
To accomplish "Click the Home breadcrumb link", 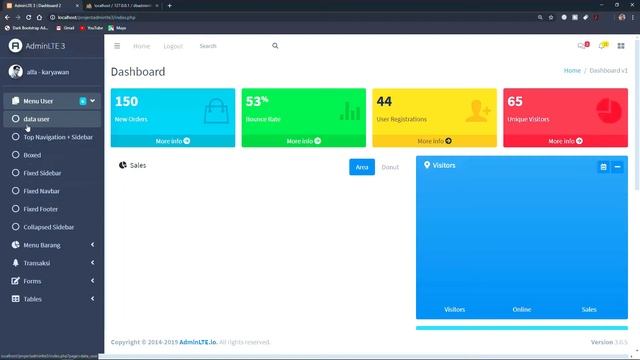I will tap(572, 71).
